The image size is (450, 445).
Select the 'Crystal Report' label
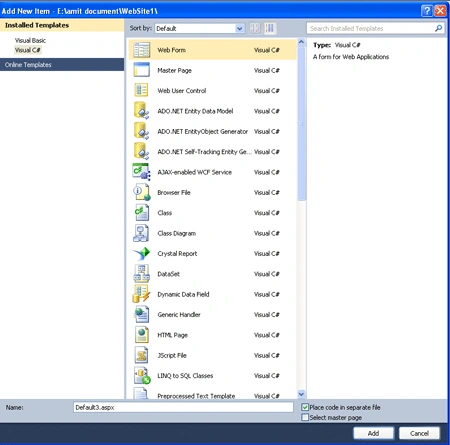[x=177, y=254]
